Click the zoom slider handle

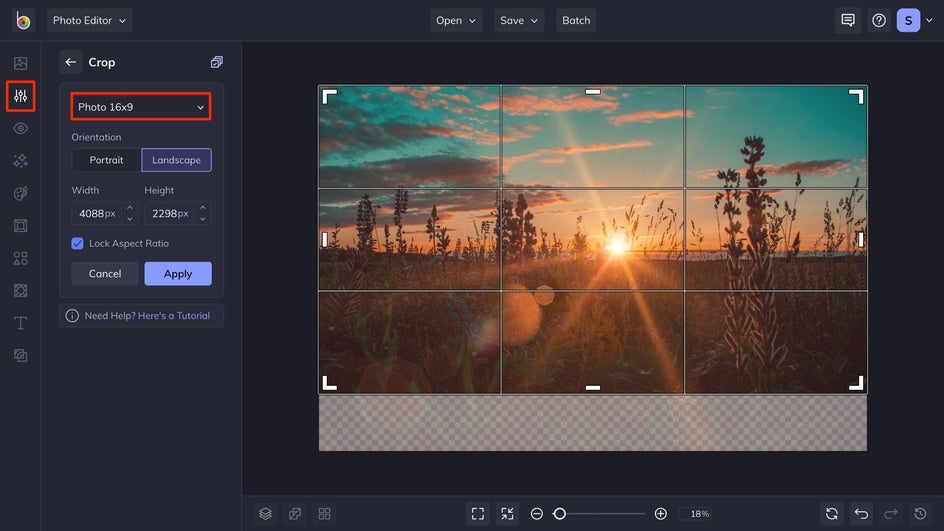[x=560, y=513]
